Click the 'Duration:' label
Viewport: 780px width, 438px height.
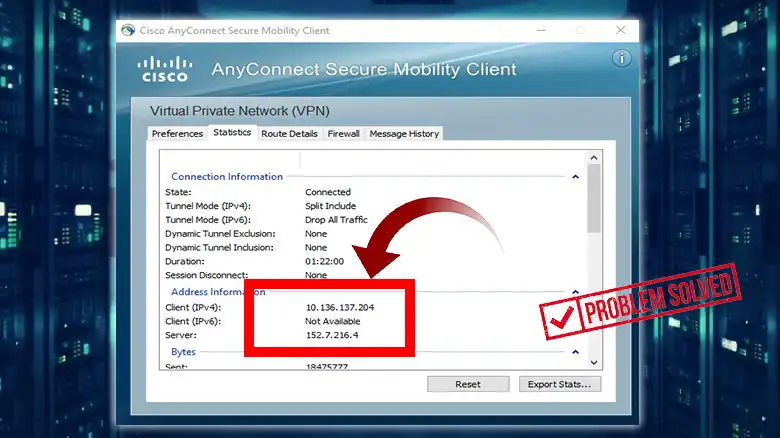point(185,261)
